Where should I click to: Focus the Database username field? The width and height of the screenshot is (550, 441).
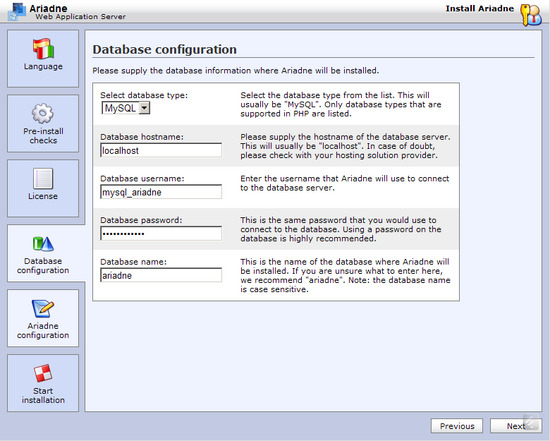161,192
